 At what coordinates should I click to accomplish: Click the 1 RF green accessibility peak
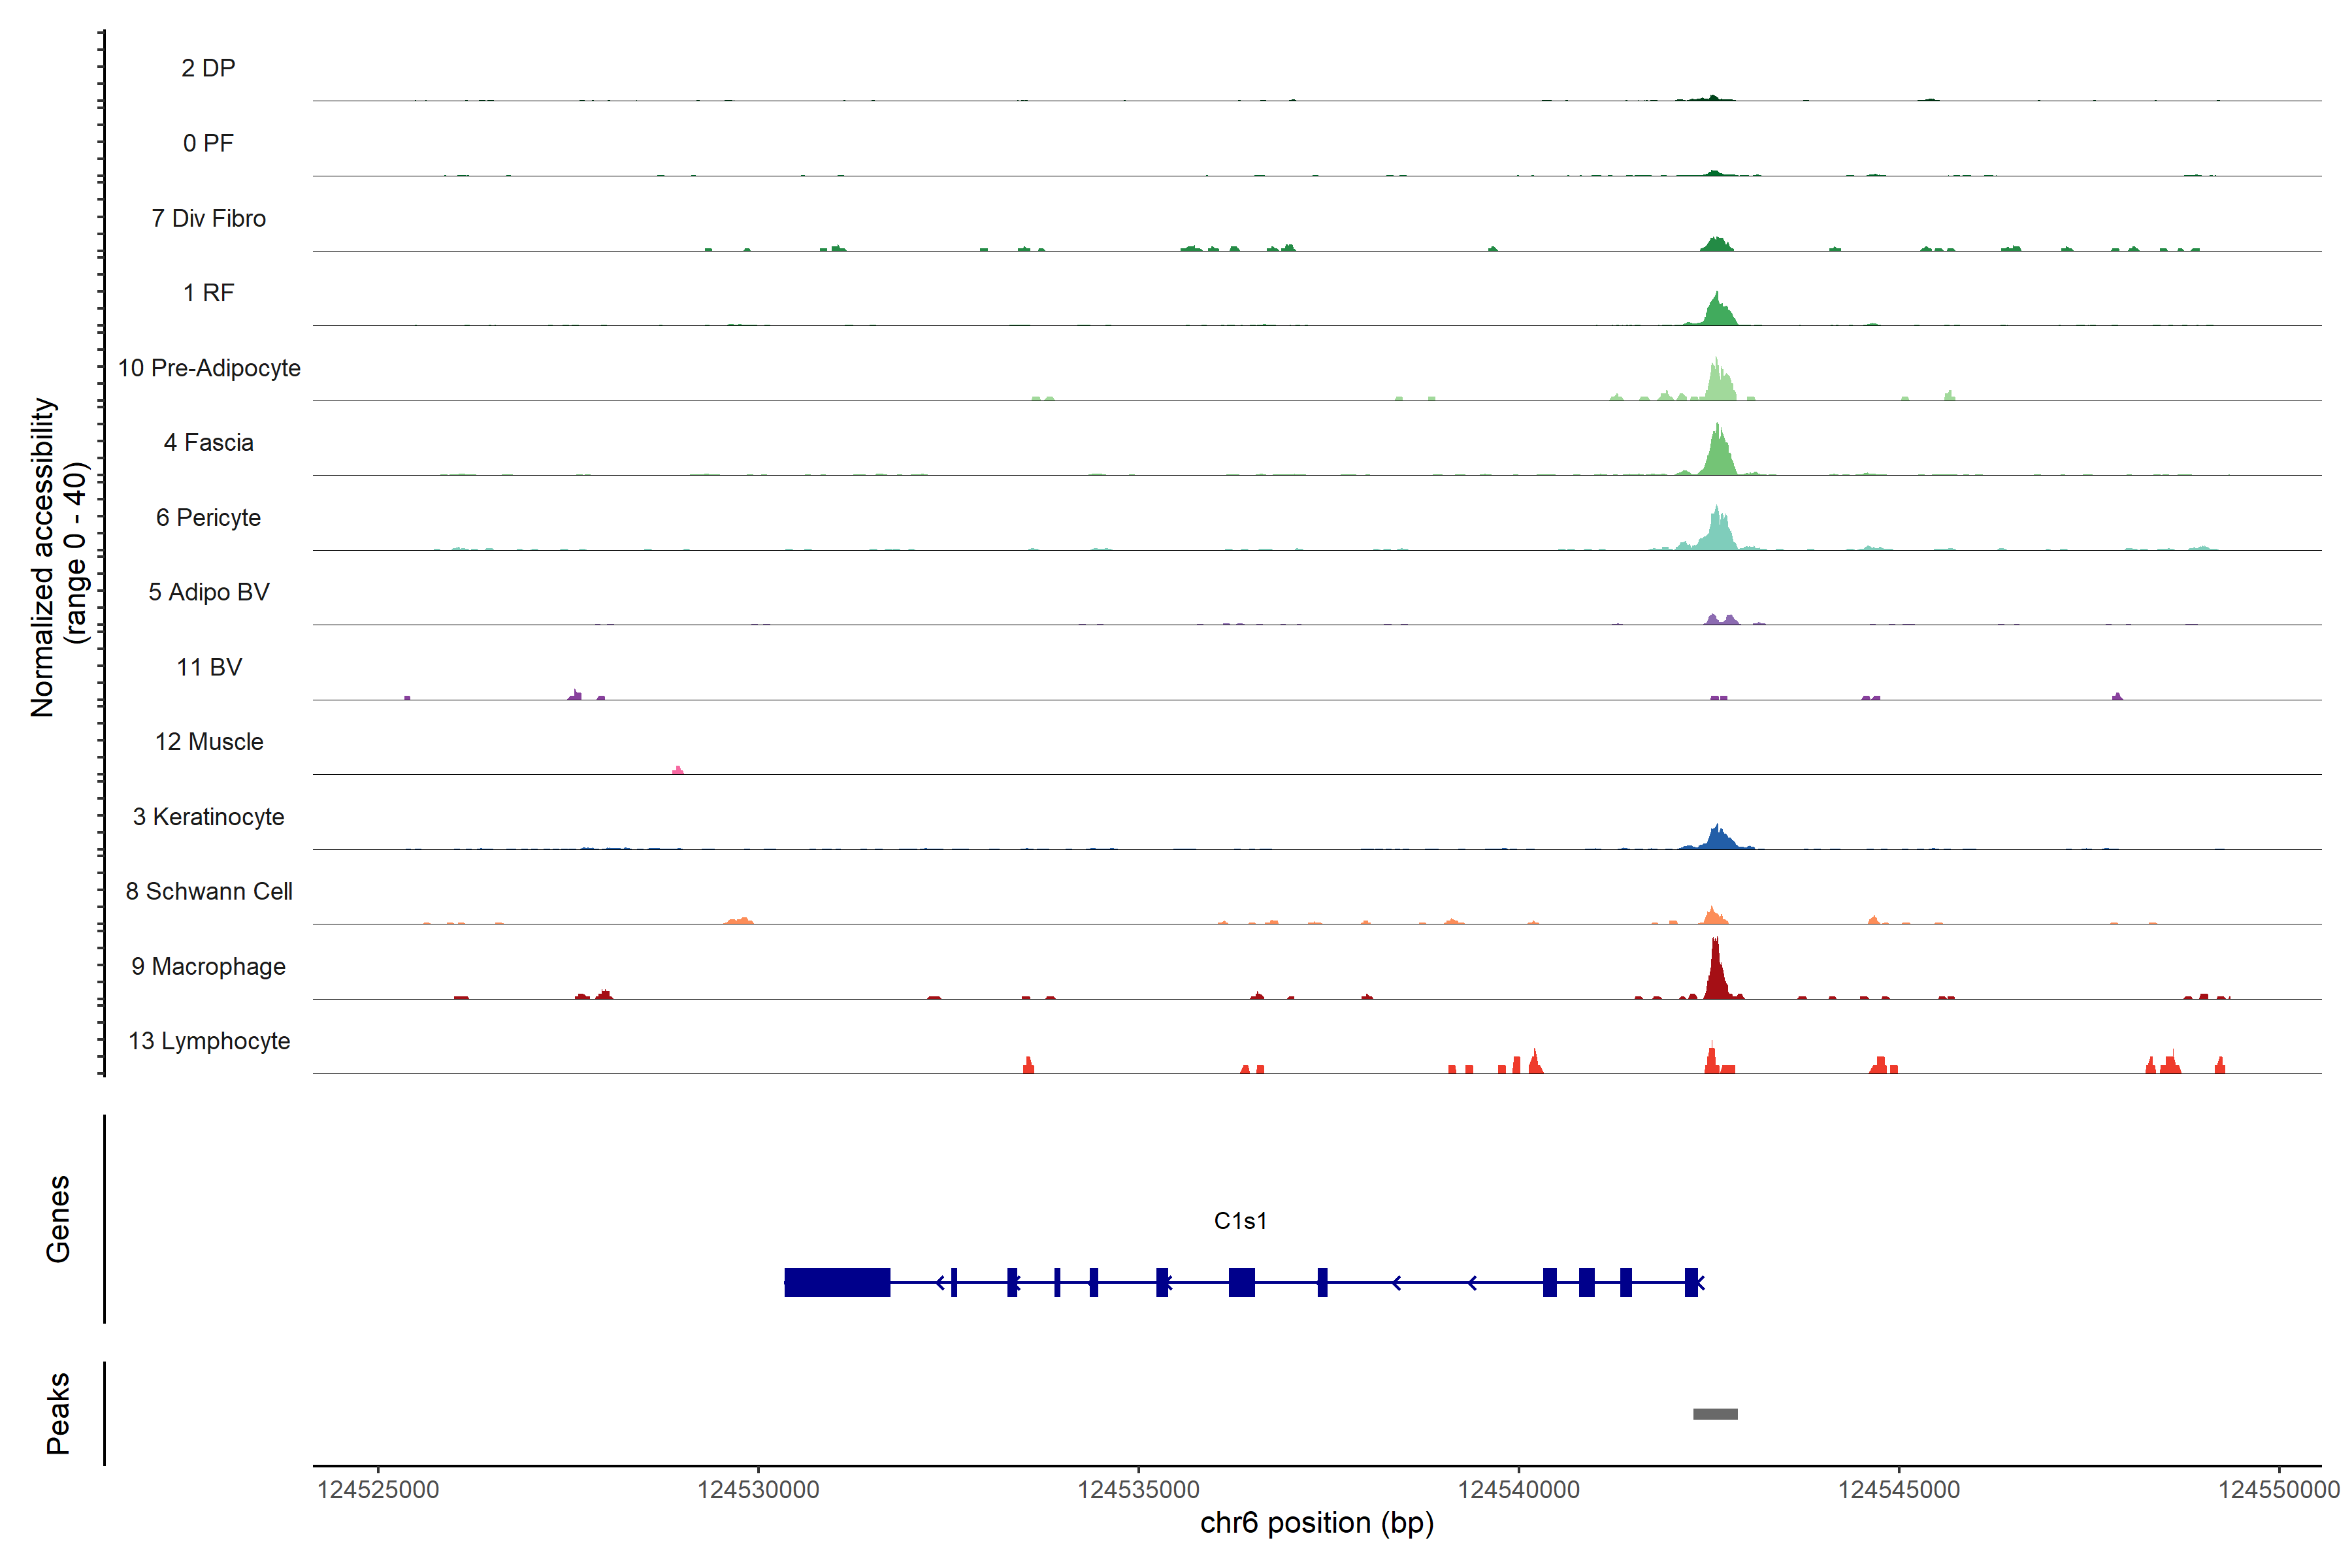point(1718,312)
